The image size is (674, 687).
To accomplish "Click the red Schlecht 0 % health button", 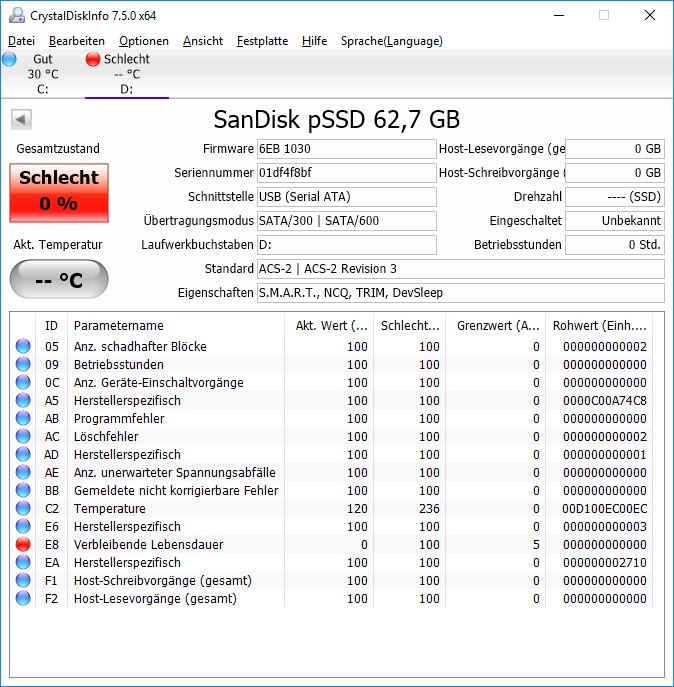I will [59, 192].
